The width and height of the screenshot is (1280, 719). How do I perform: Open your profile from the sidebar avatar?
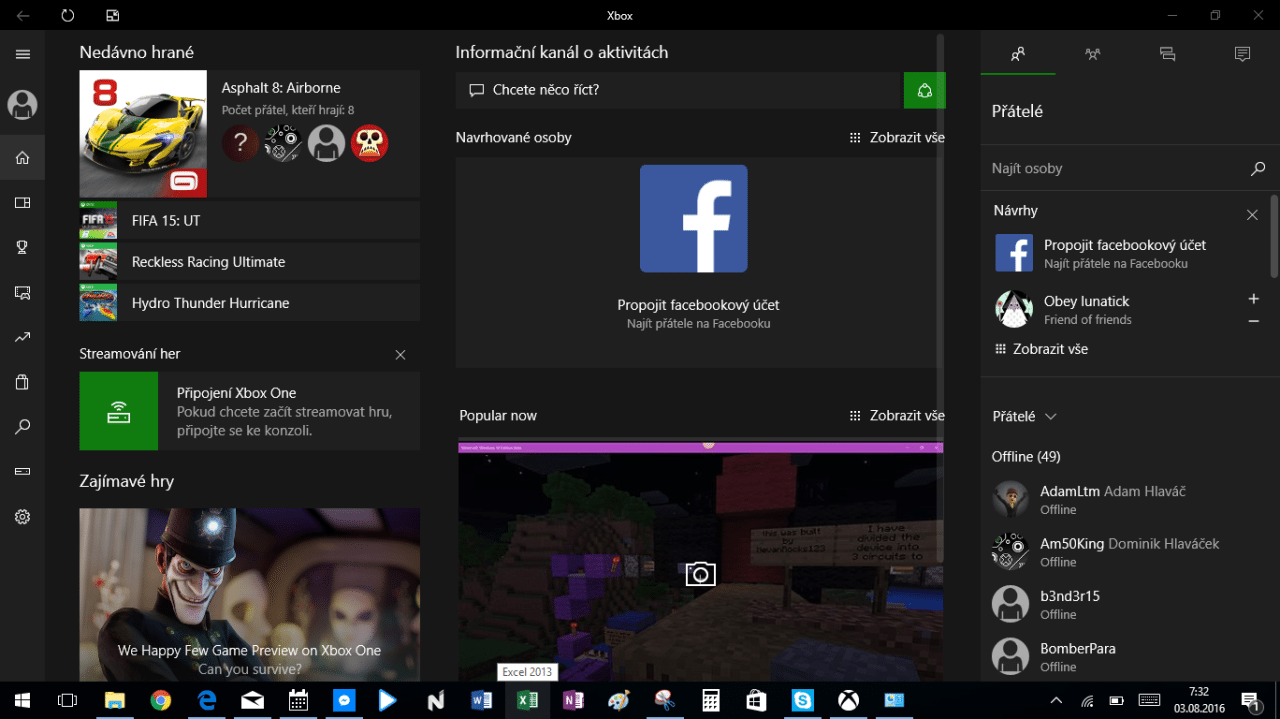pos(22,104)
